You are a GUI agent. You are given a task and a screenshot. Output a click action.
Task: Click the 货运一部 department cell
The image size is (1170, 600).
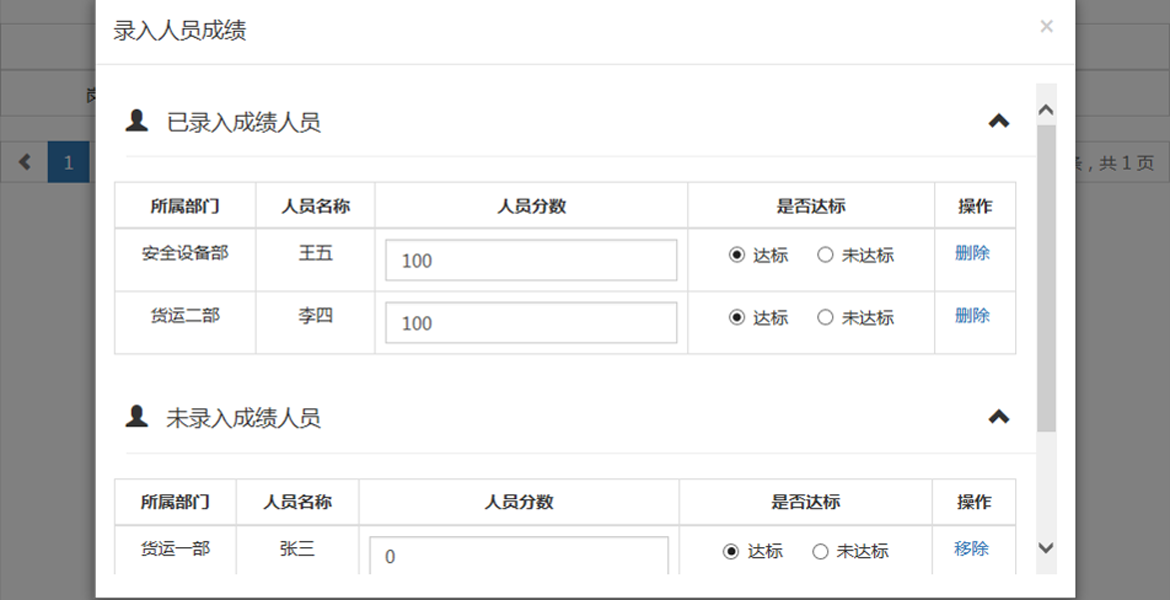(x=175, y=549)
